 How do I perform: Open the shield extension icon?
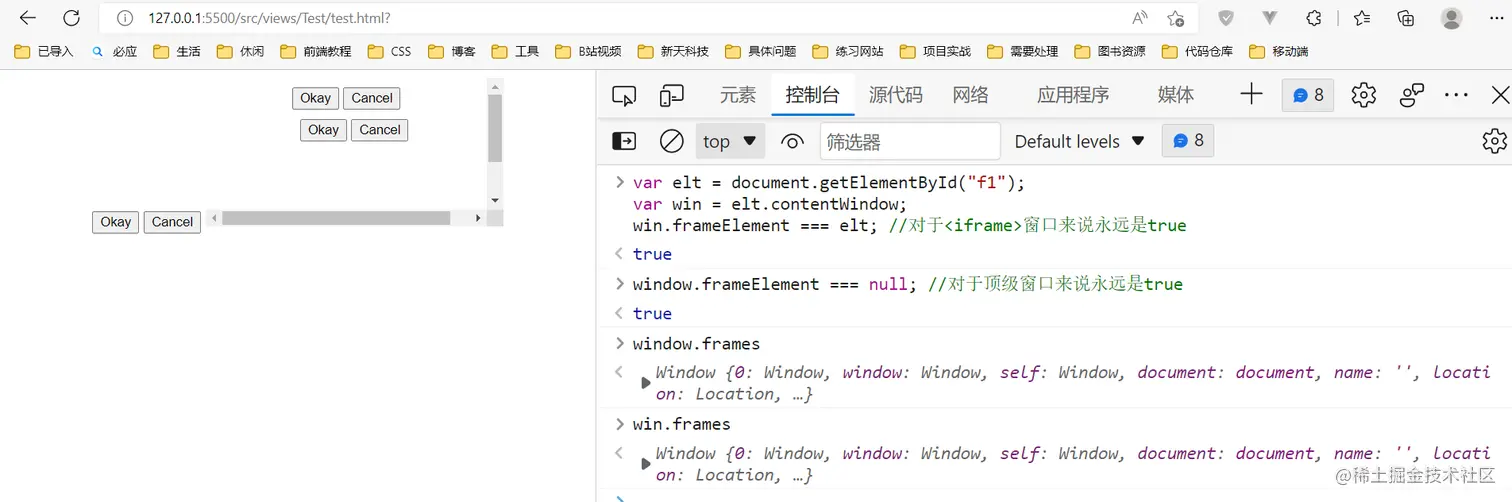click(1225, 18)
